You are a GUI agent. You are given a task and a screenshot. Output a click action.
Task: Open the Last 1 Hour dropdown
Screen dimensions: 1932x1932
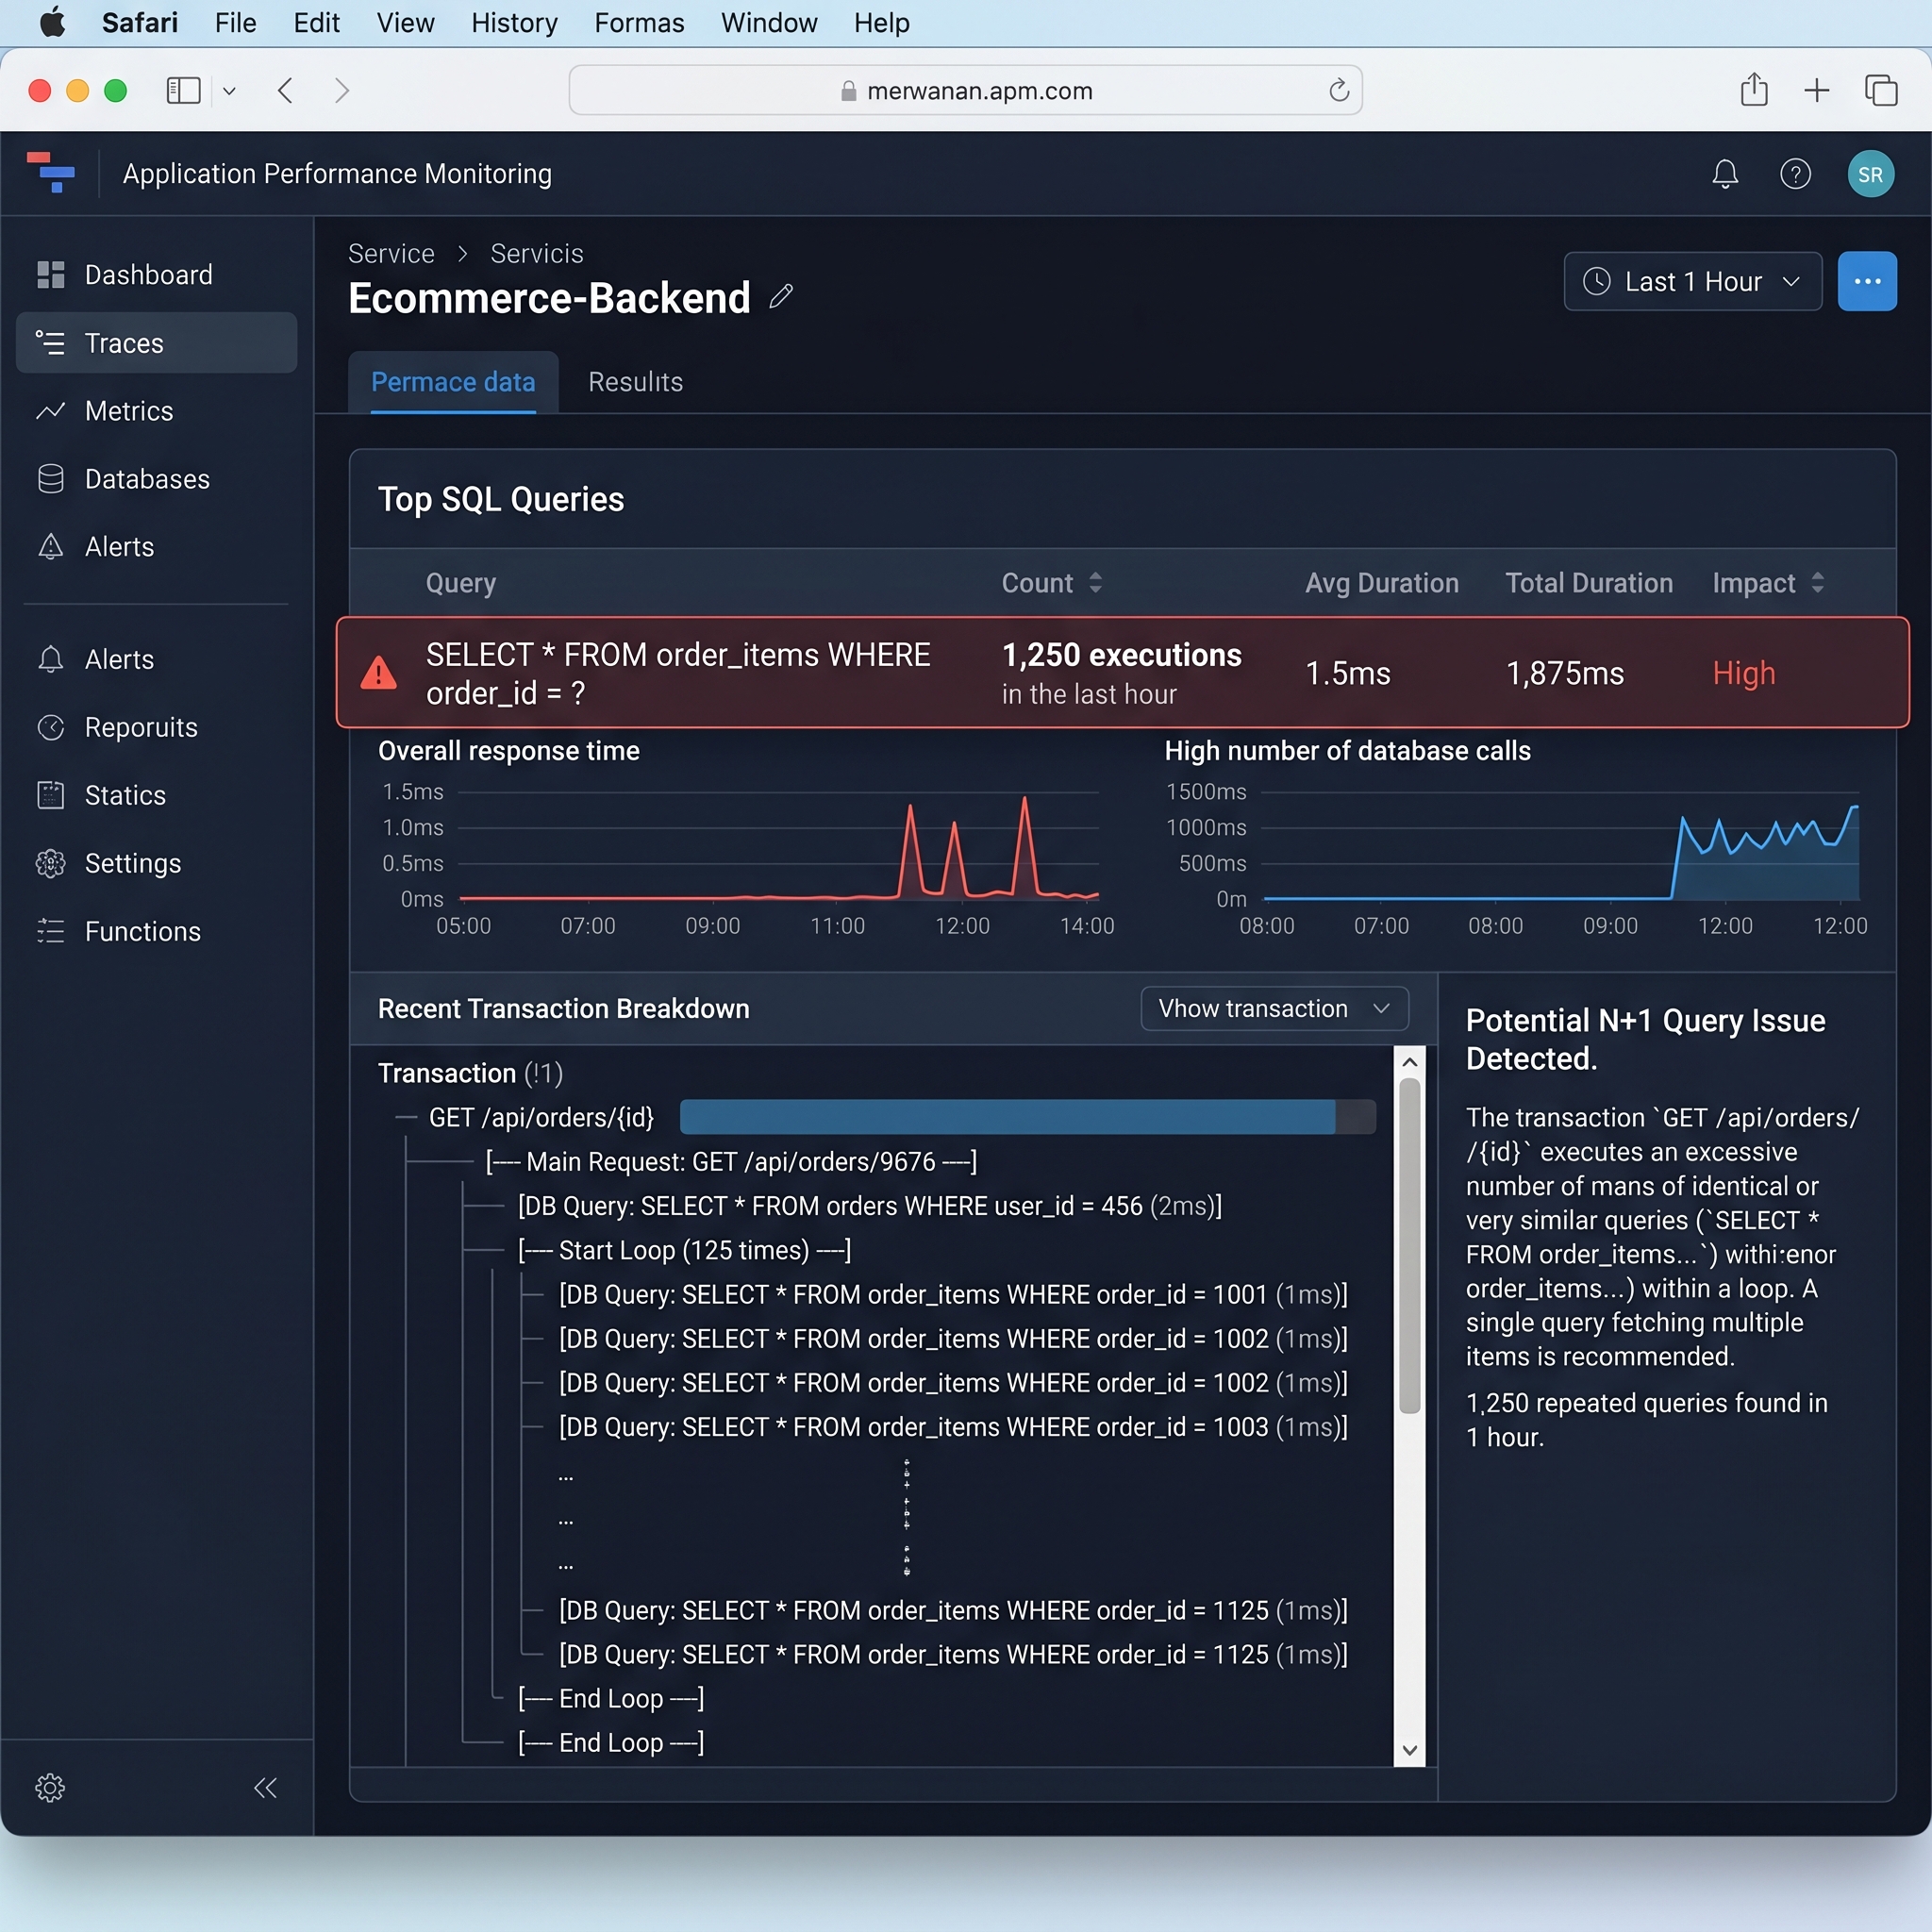pyautogui.click(x=1692, y=282)
